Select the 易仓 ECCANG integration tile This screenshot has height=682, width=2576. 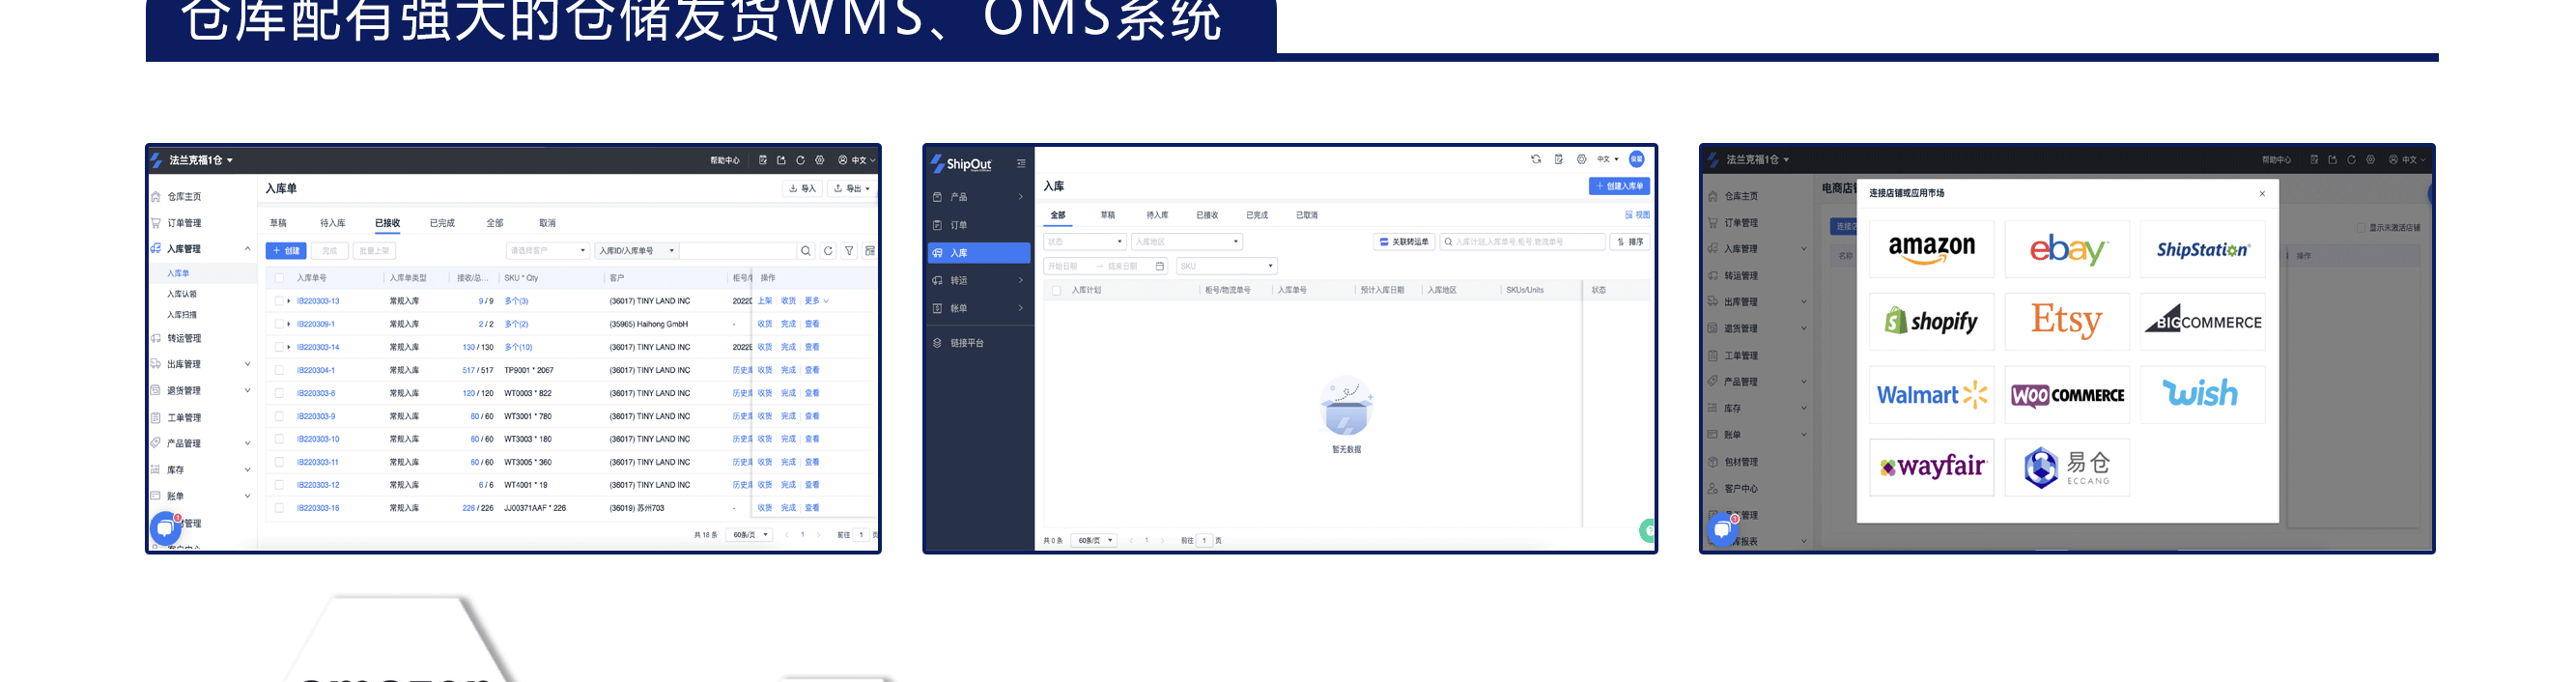(x=2067, y=467)
